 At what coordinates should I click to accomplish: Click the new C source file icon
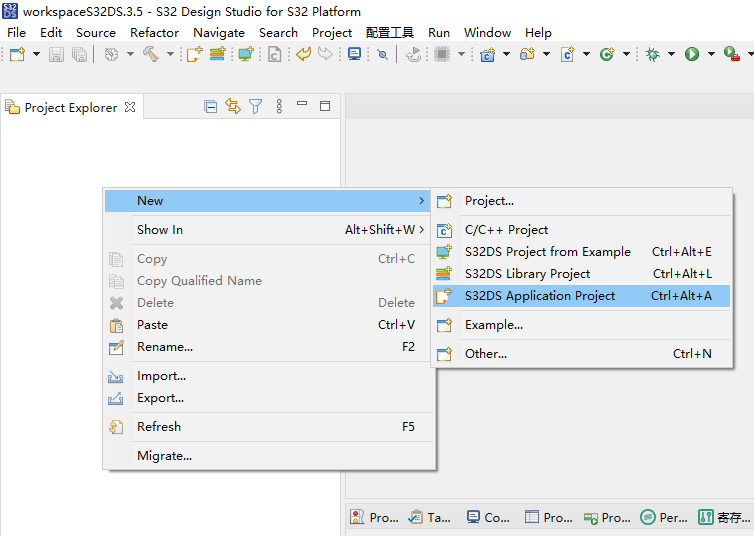[567, 54]
